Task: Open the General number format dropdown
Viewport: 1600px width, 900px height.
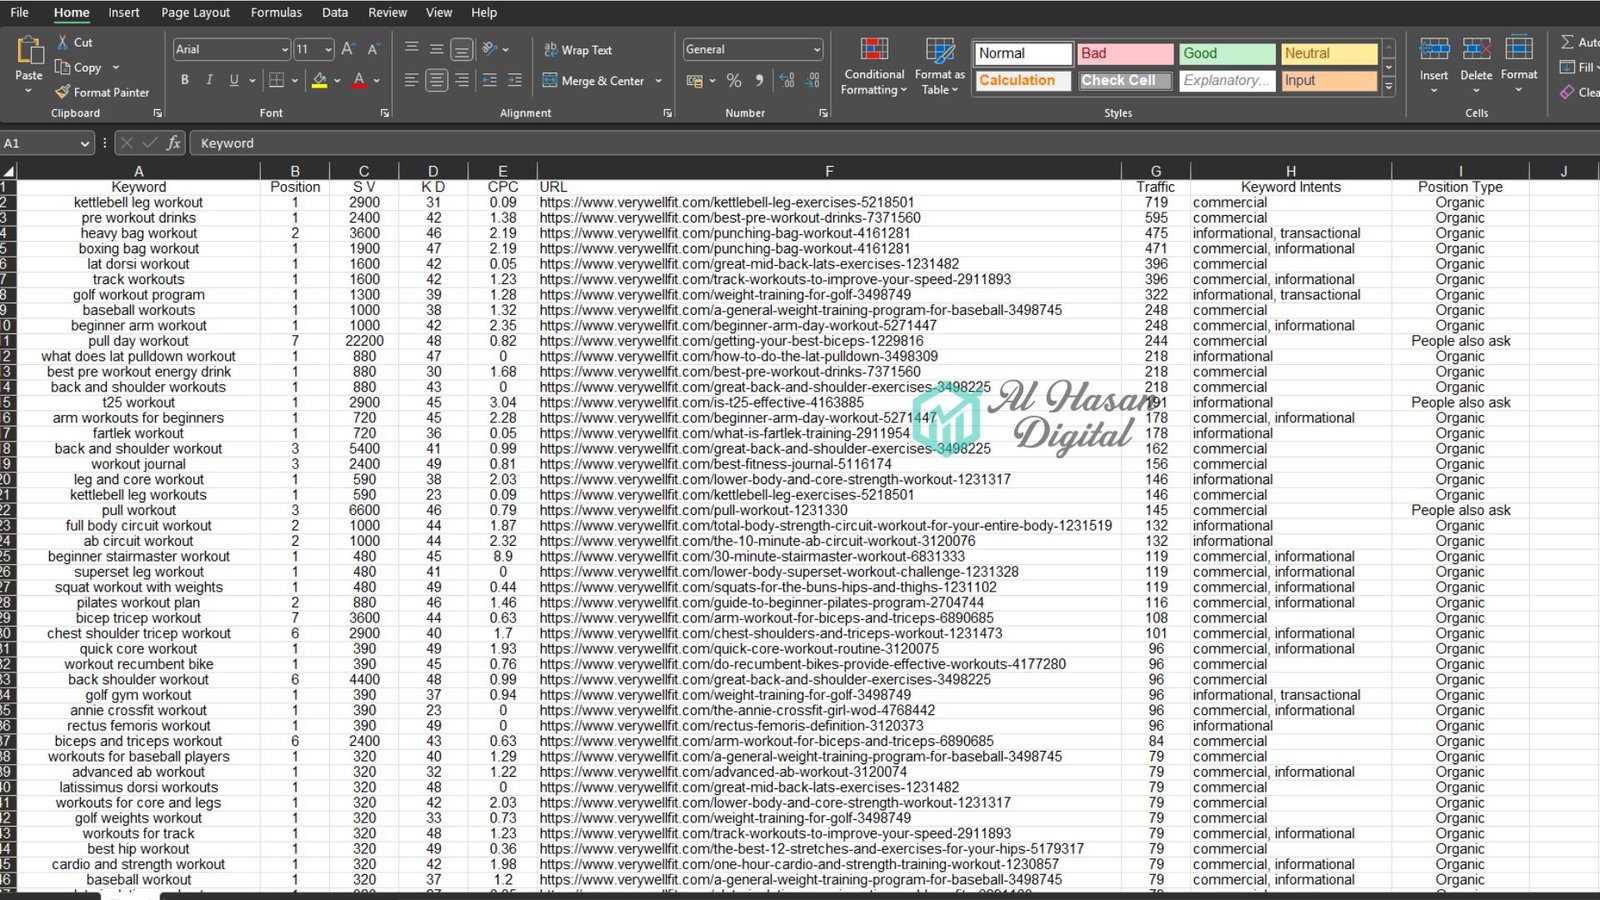Action: point(817,49)
